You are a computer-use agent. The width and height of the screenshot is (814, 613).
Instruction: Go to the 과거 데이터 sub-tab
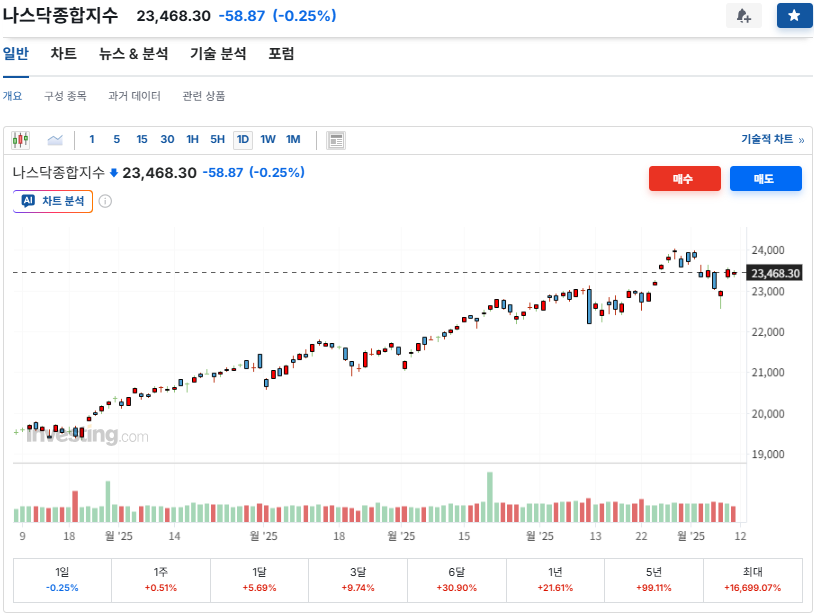click(x=134, y=96)
